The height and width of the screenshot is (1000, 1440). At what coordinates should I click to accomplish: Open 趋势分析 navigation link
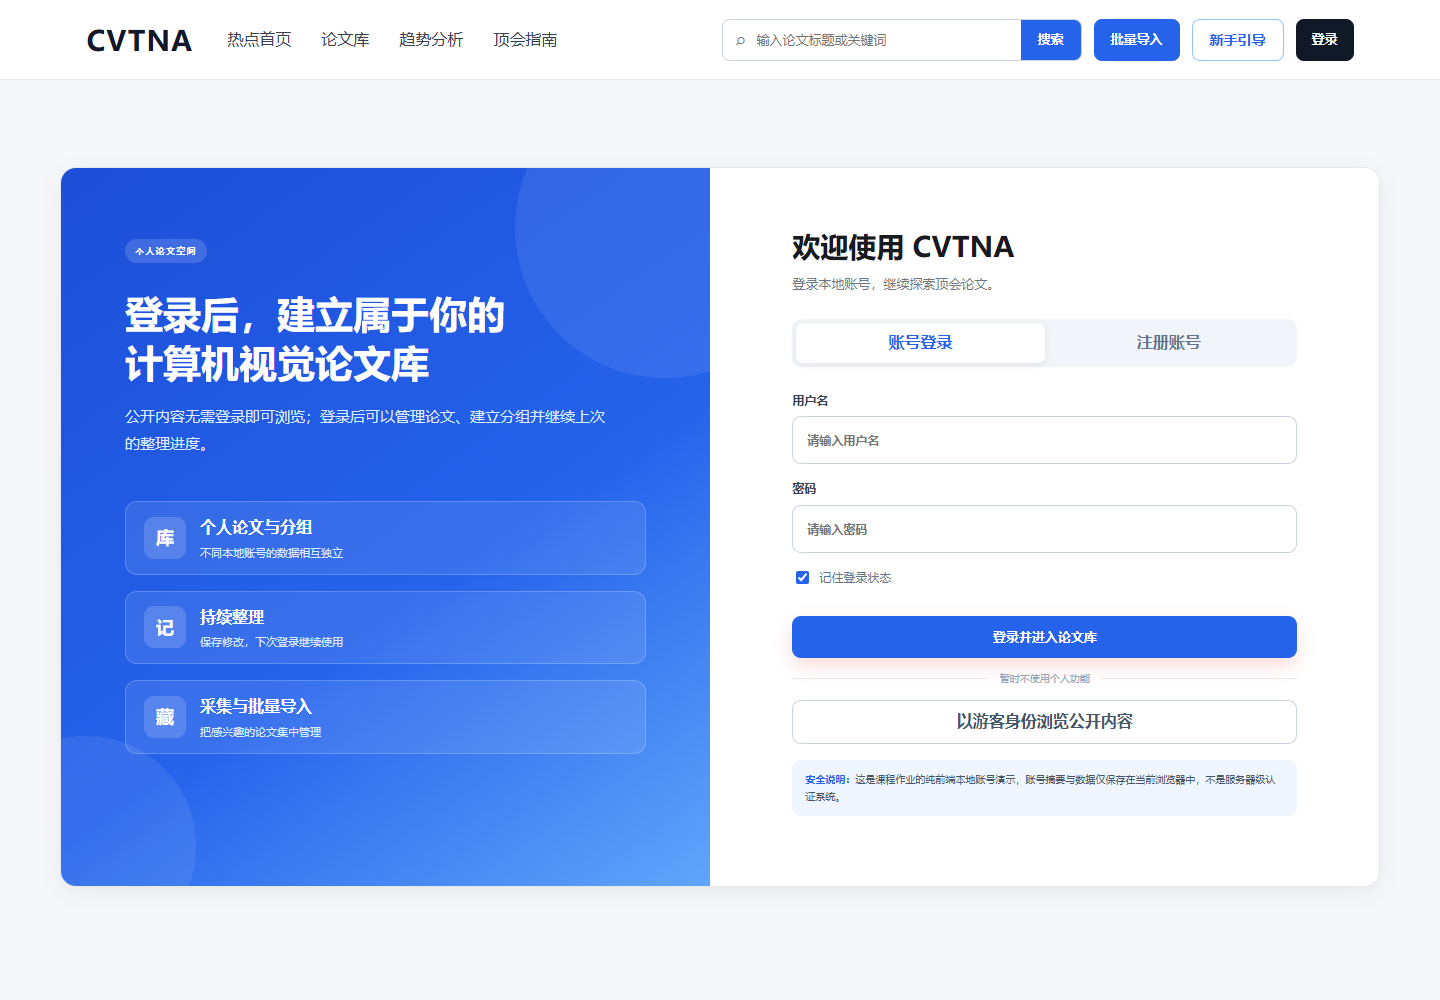coord(431,40)
